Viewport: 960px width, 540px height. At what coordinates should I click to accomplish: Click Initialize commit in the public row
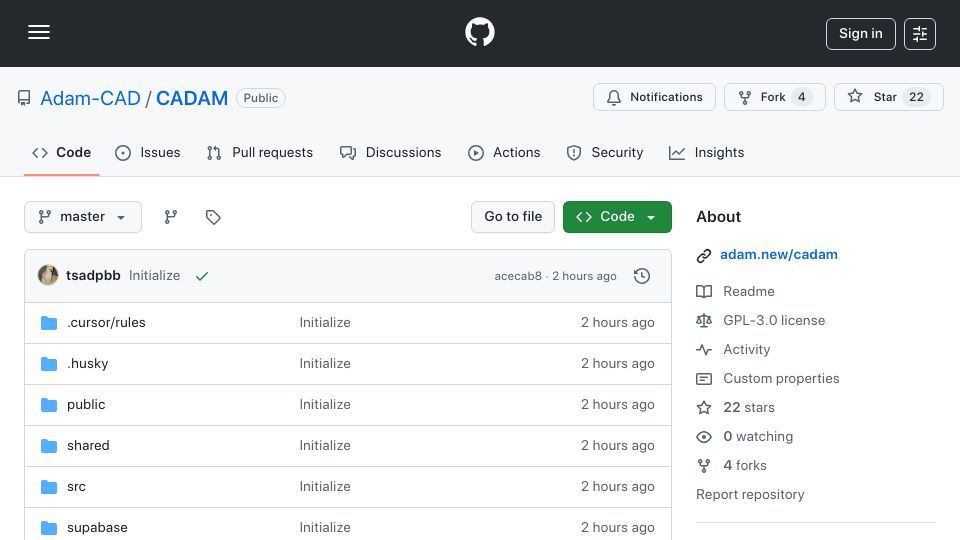(324, 405)
